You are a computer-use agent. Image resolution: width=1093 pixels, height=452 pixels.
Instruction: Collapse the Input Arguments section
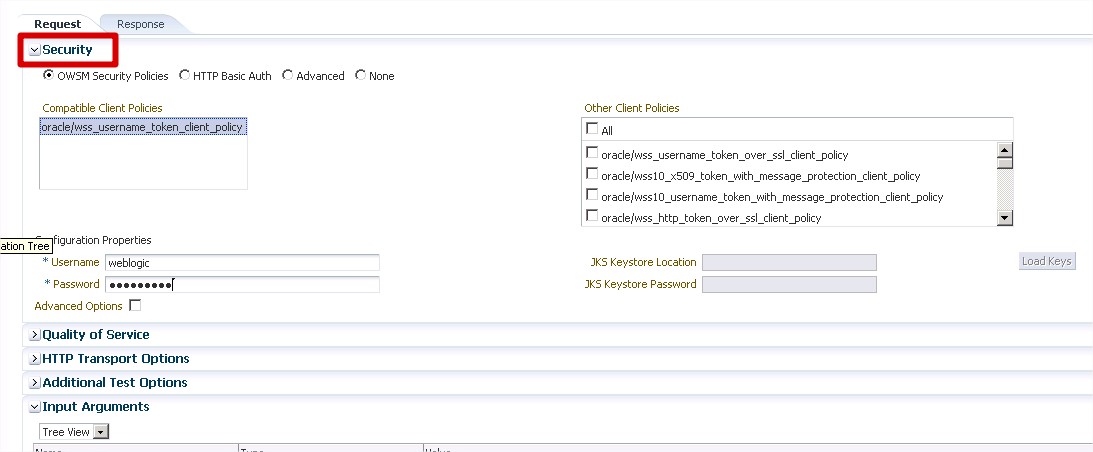pos(35,407)
